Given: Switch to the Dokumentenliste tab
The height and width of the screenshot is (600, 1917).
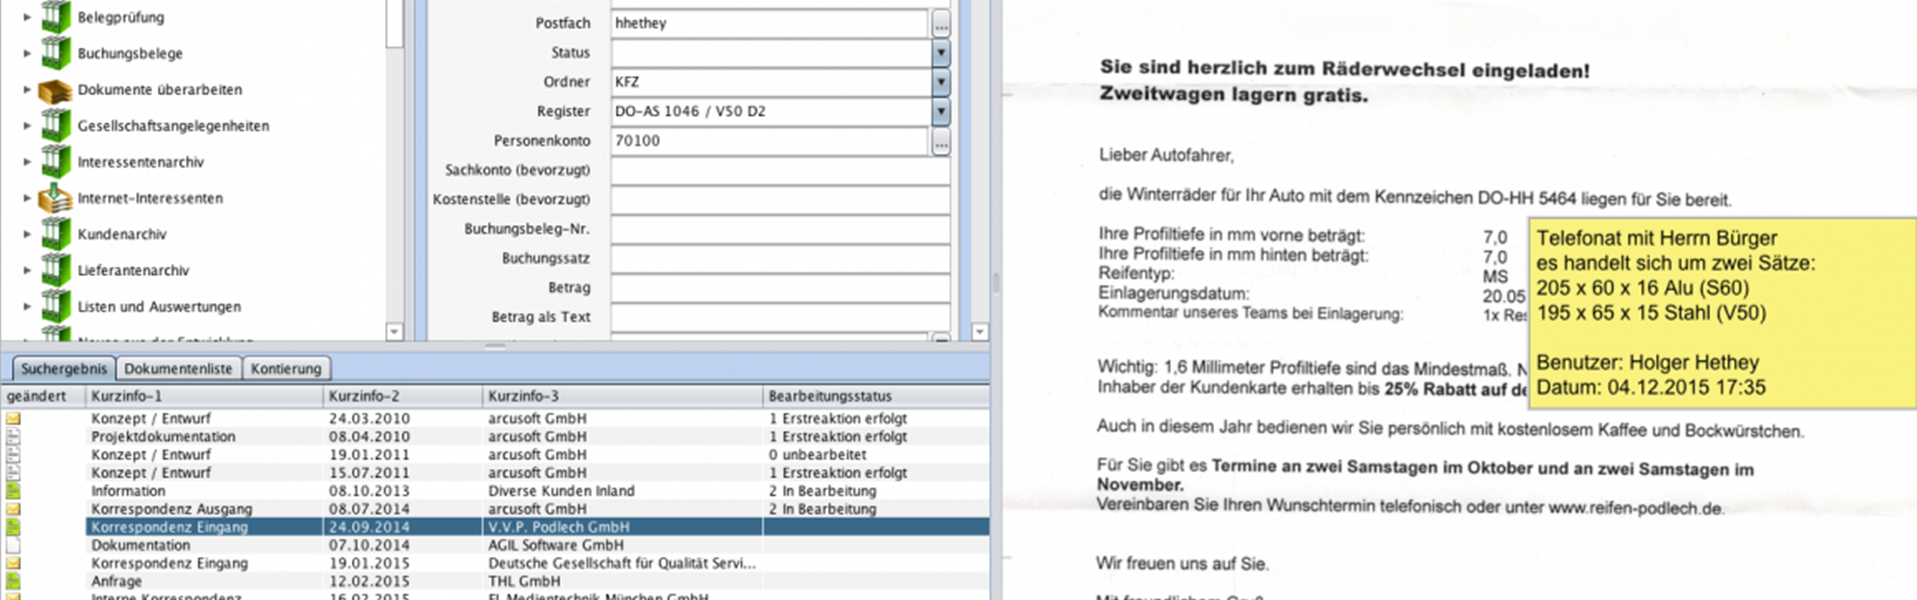Looking at the screenshot, I should tap(178, 368).
